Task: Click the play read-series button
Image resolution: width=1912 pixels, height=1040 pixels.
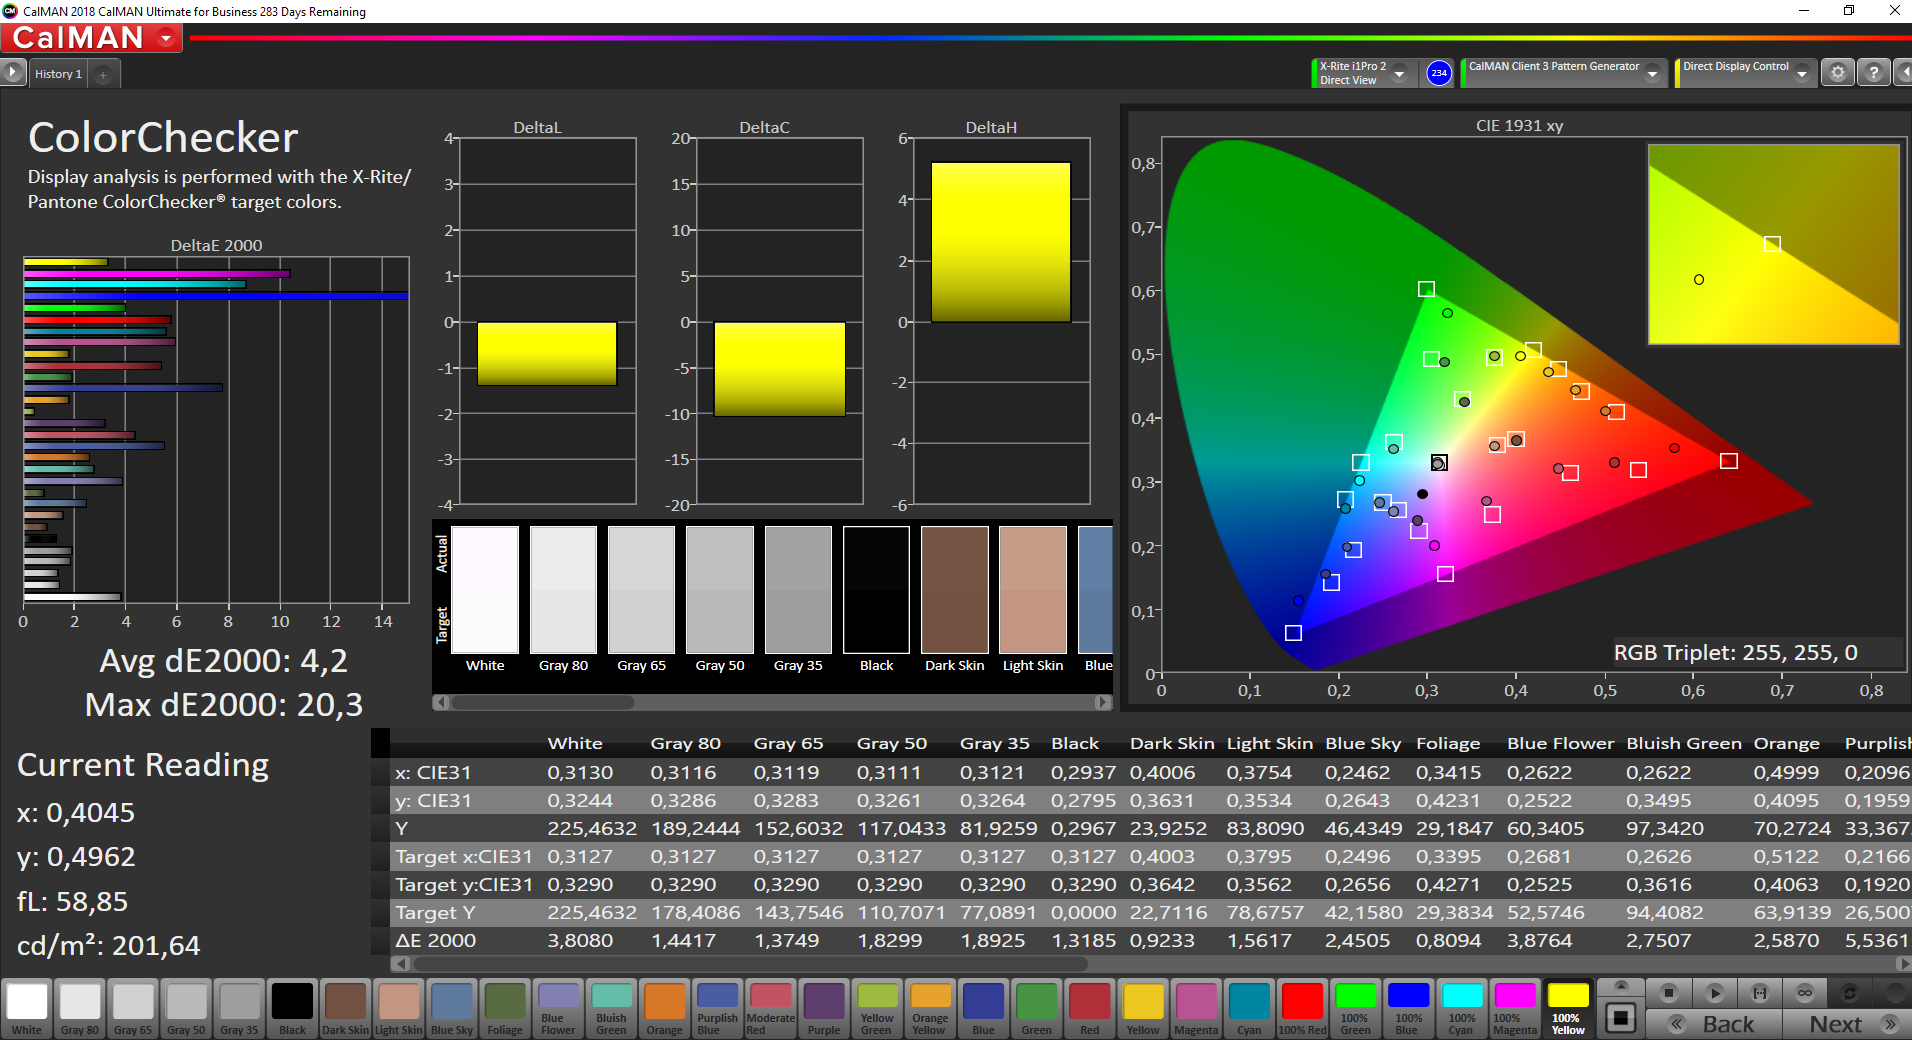Action: coord(1714,993)
